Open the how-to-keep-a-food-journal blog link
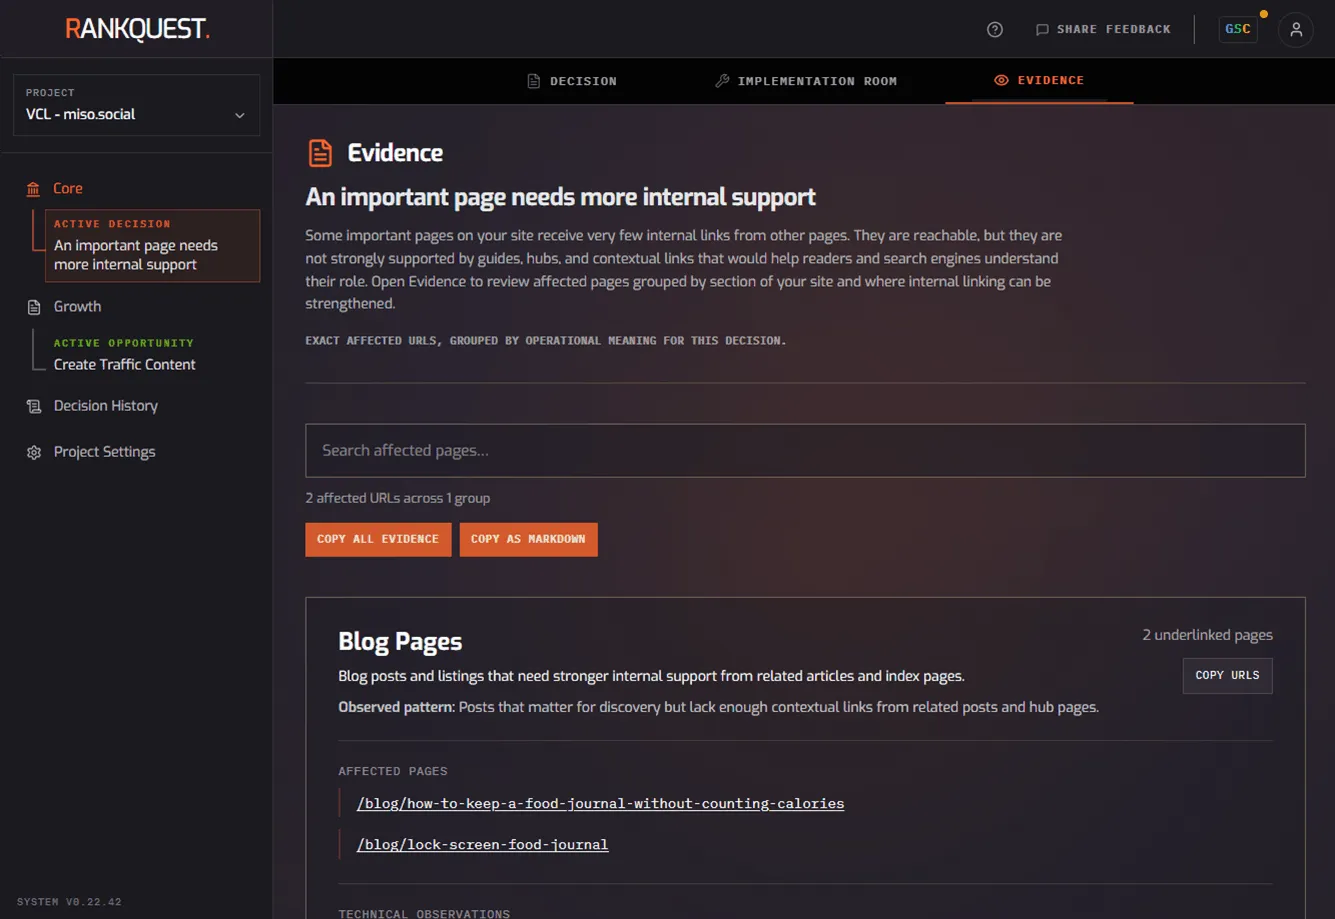 click(x=600, y=803)
